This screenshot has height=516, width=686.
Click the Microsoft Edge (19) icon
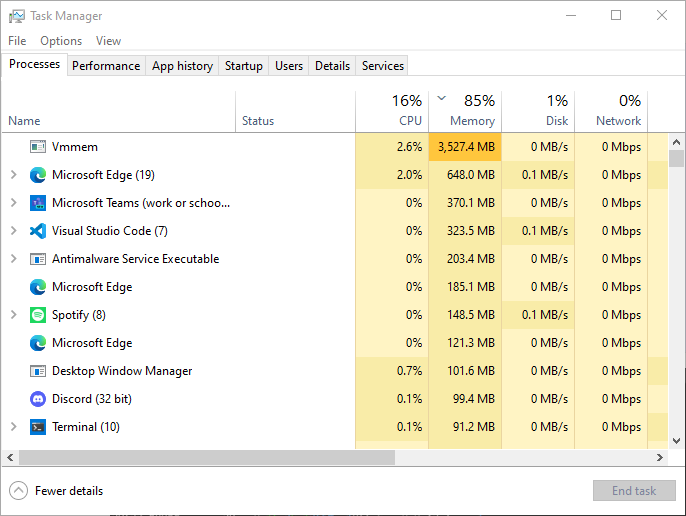pos(38,175)
